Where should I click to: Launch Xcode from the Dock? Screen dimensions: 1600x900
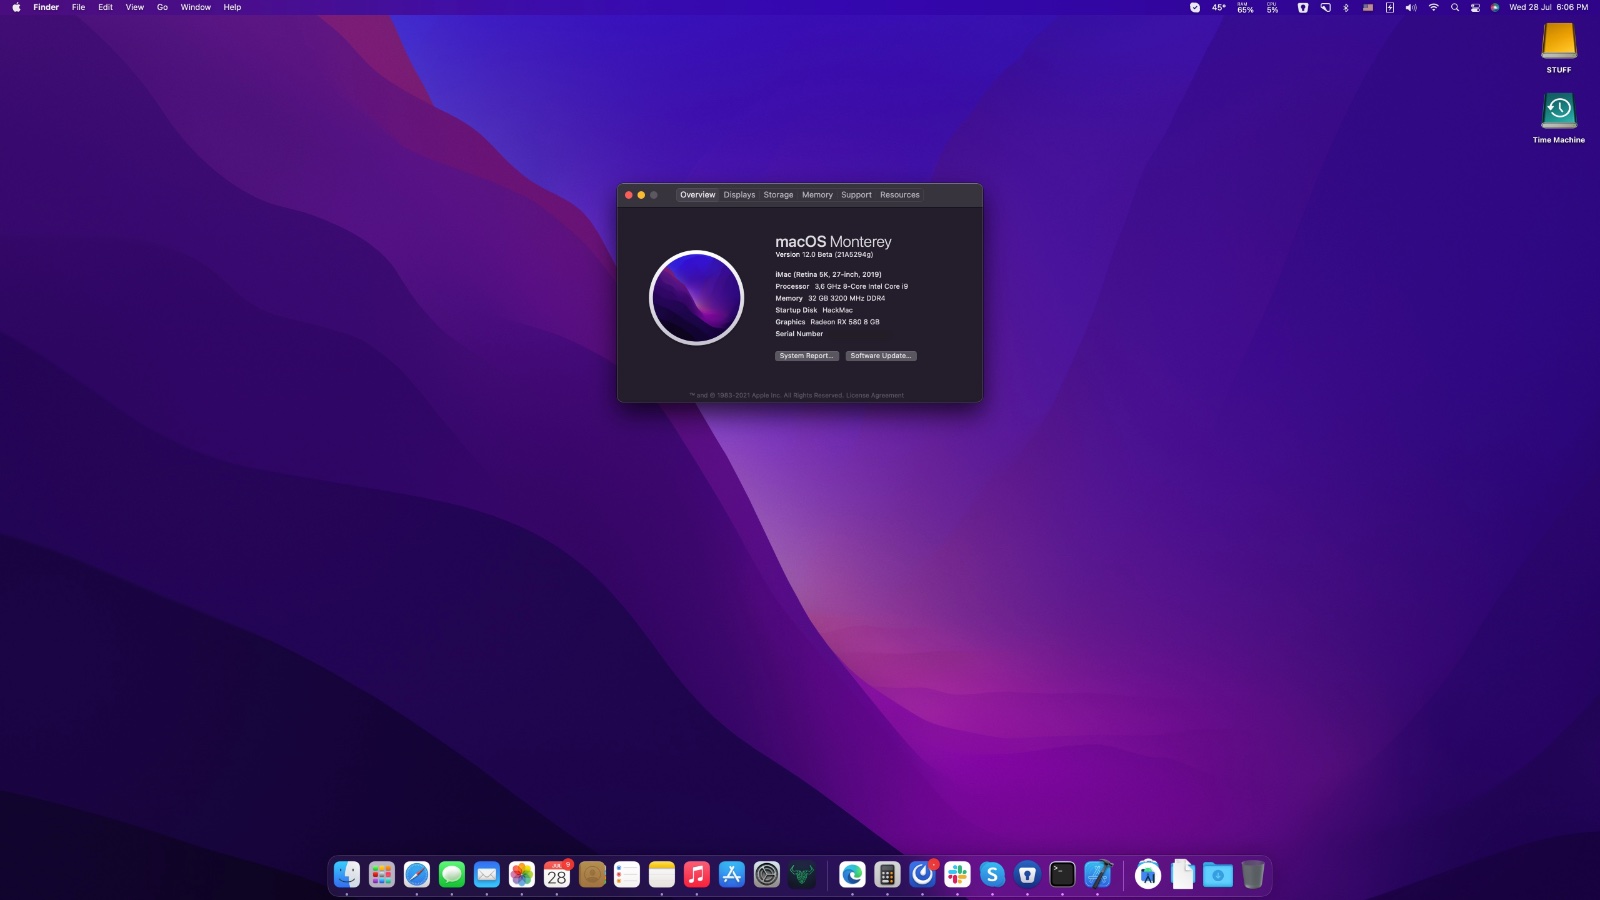click(1097, 875)
